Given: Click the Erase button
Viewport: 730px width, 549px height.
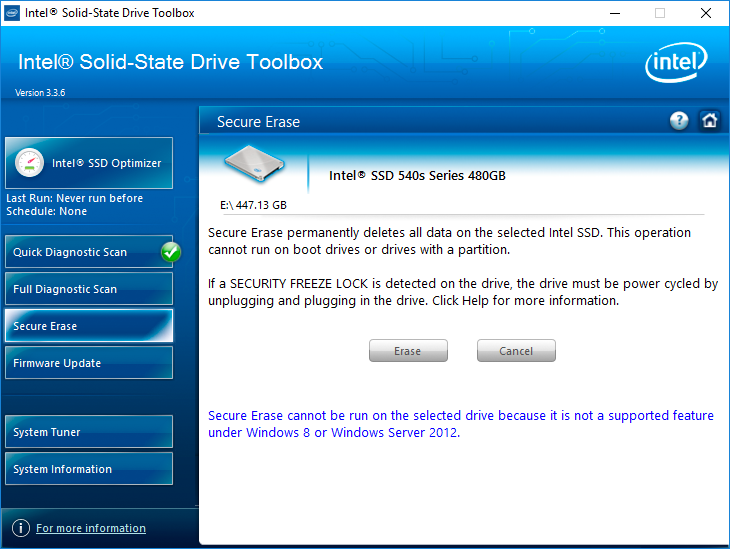Looking at the screenshot, I should (x=408, y=351).
